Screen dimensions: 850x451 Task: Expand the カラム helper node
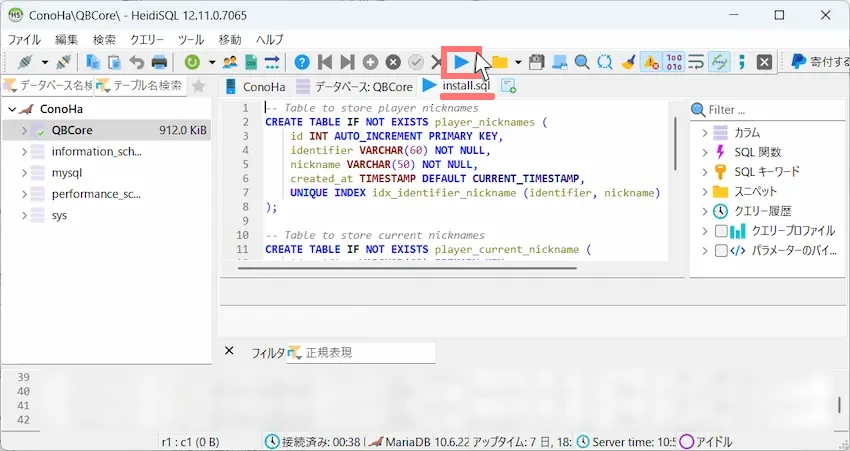tap(705, 132)
